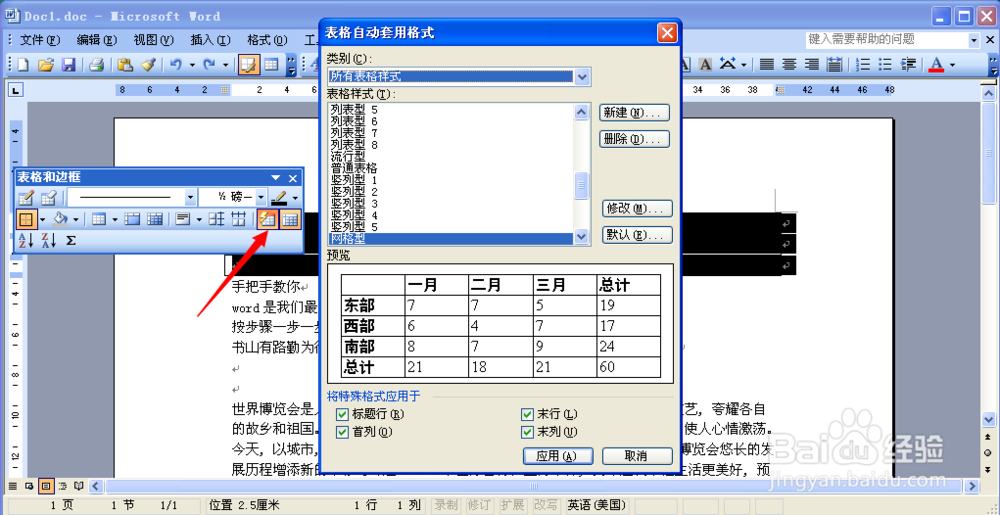This screenshot has width=1000, height=515.
Task: Click the New blank document icon
Action: [x=23, y=64]
